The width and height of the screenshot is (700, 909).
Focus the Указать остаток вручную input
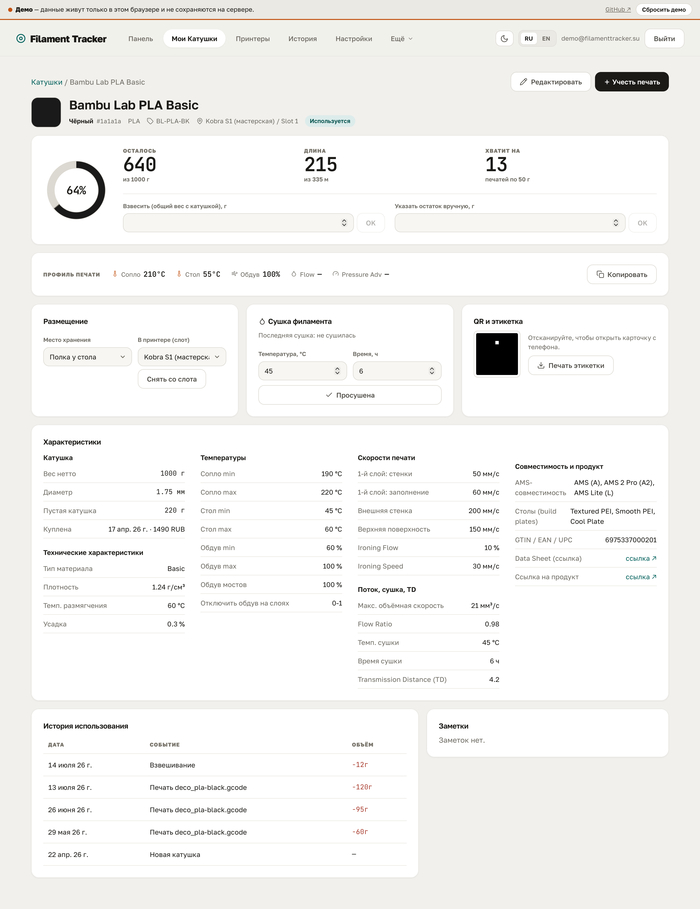pyautogui.click(x=510, y=223)
